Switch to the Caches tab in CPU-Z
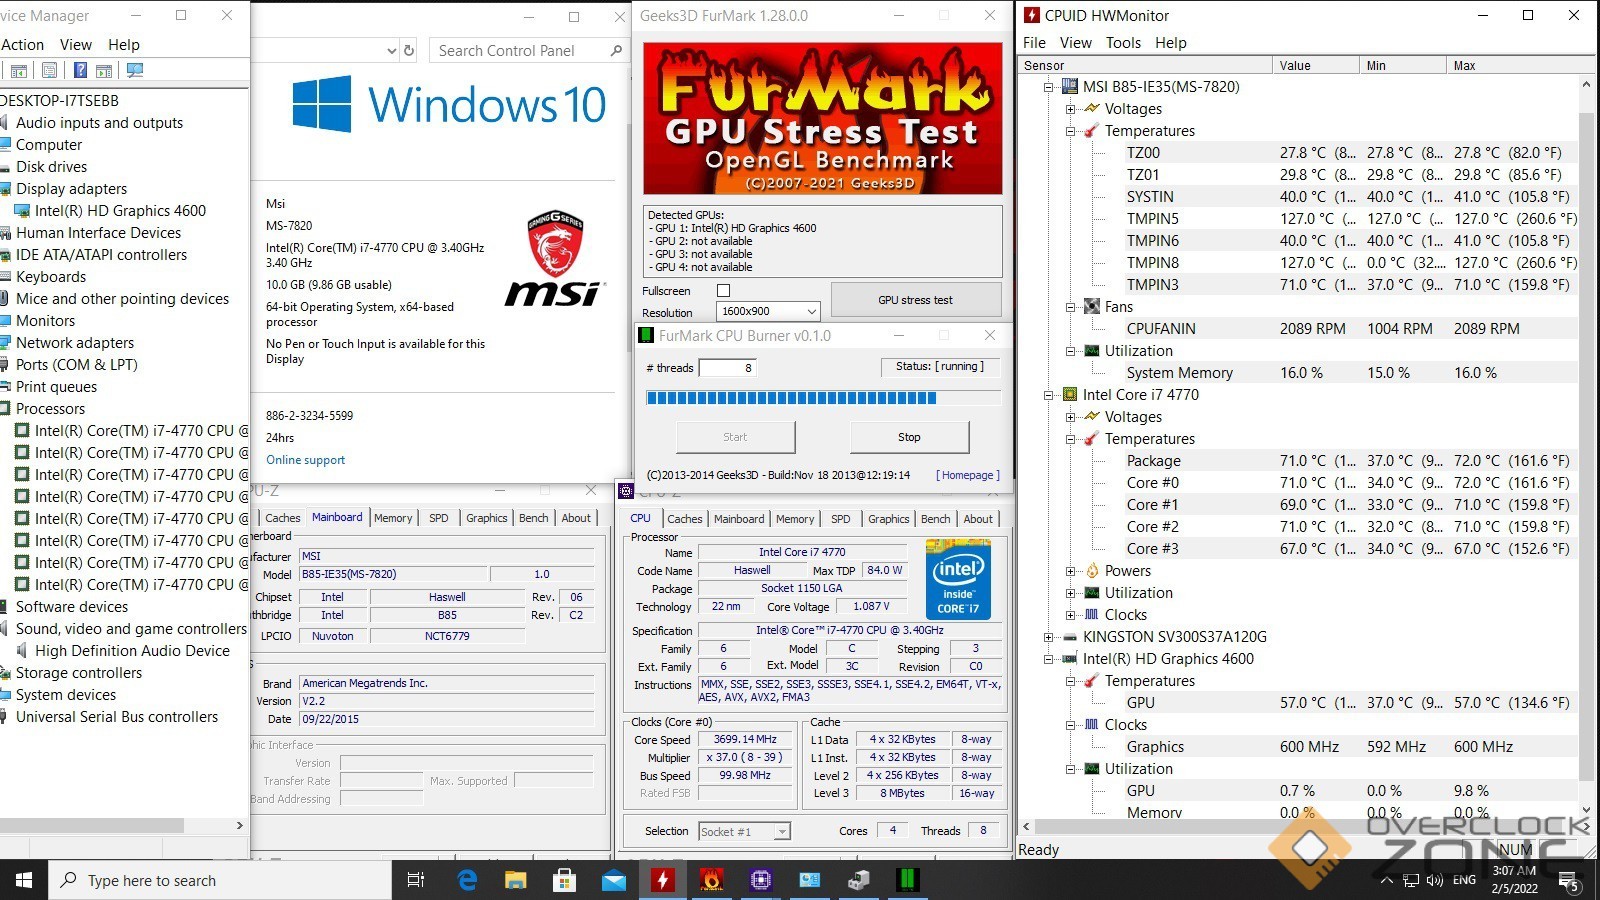Image resolution: width=1600 pixels, height=900 pixels. point(684,519)
